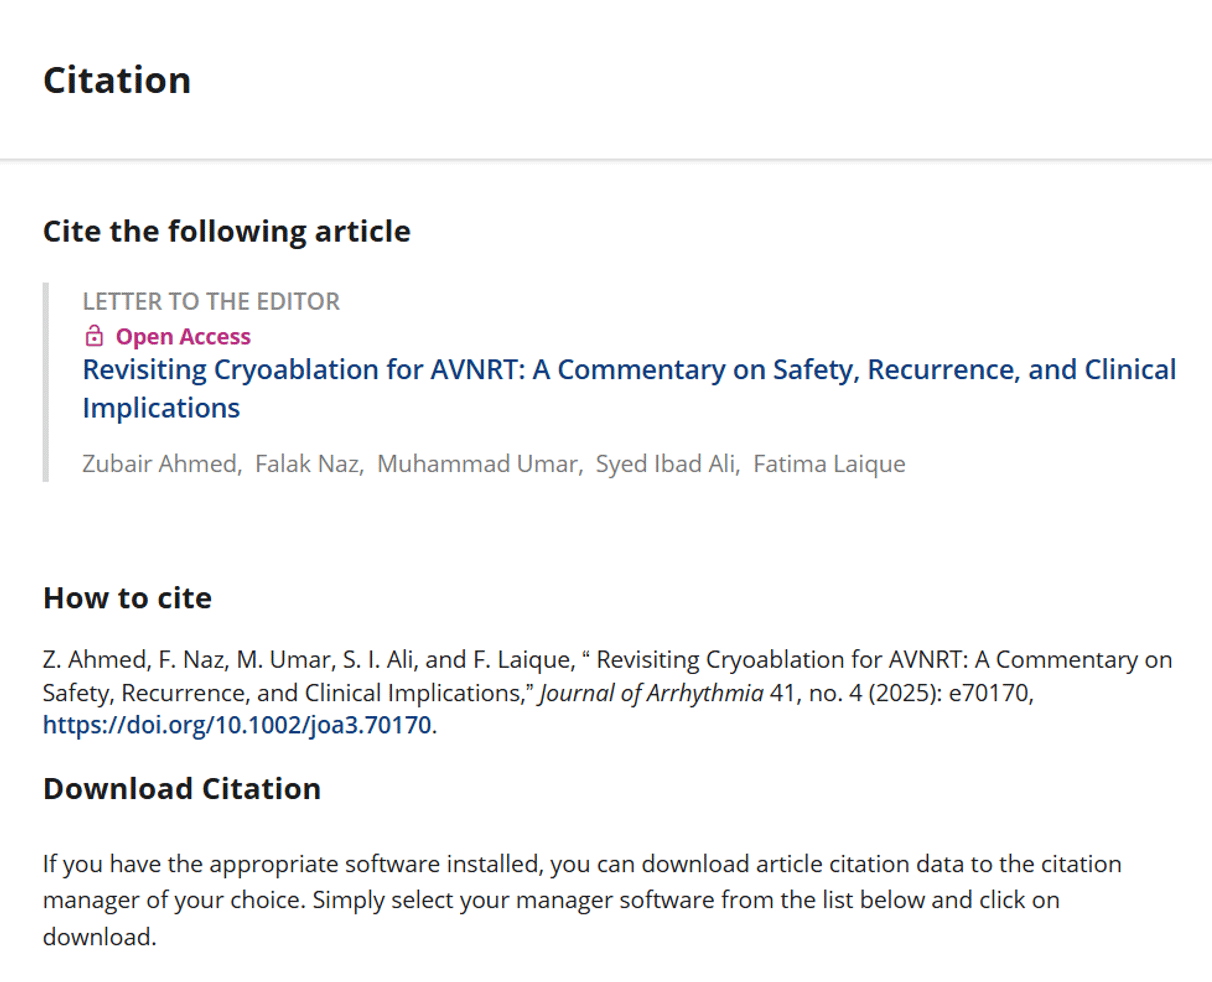1212x982 pixels.
Task: Click the "Cite the following article" heading
Action: tap(226, 231)
